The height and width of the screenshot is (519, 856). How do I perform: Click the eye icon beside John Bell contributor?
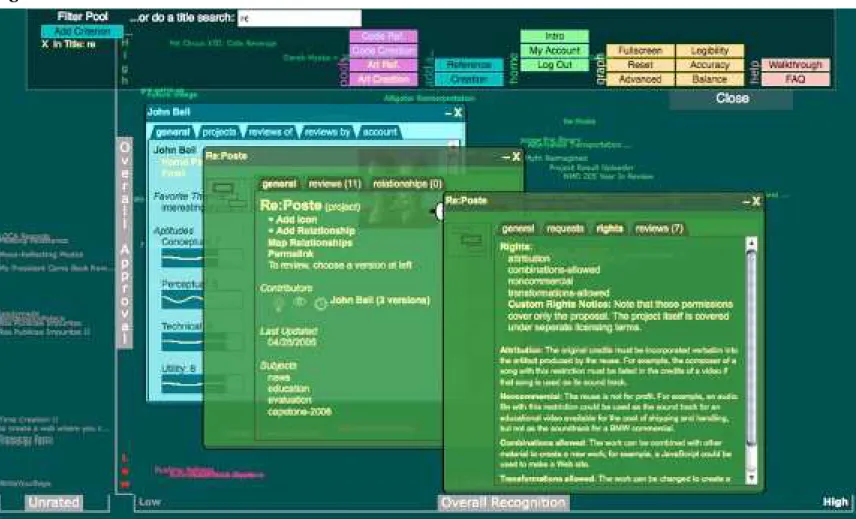[x=299, y=301]
